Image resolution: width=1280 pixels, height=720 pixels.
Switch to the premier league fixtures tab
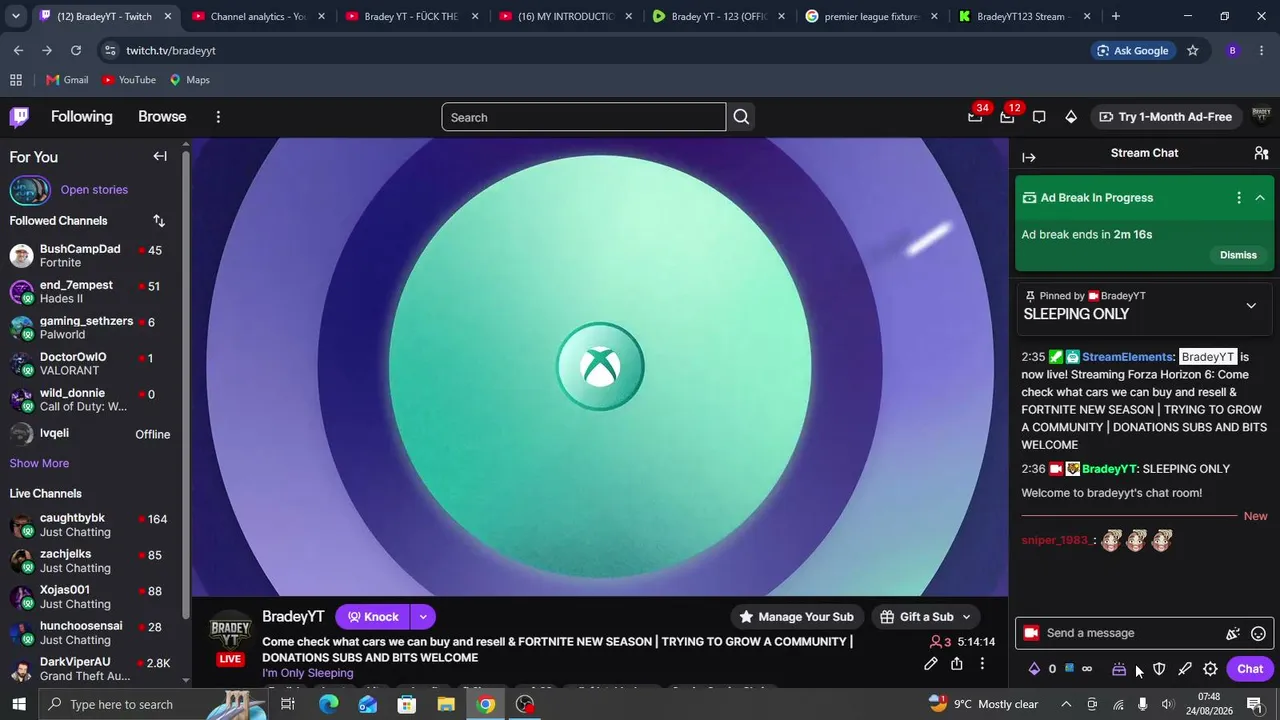871,16
